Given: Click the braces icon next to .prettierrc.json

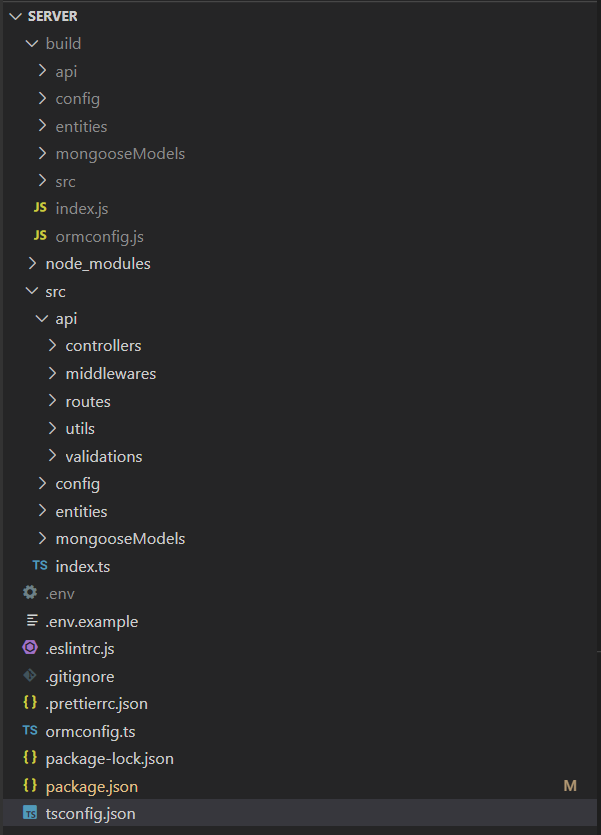Looking at the screenshot, I should click(30, 703).
